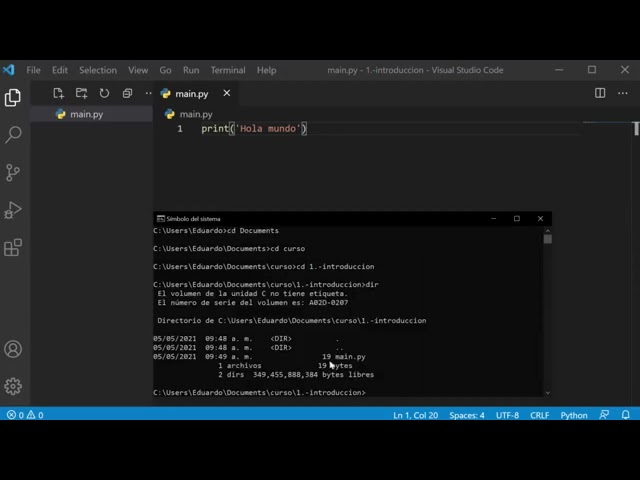Select main.py in the Explorer tree
This screenshot has width=640, height=480.
pos(92,114)
